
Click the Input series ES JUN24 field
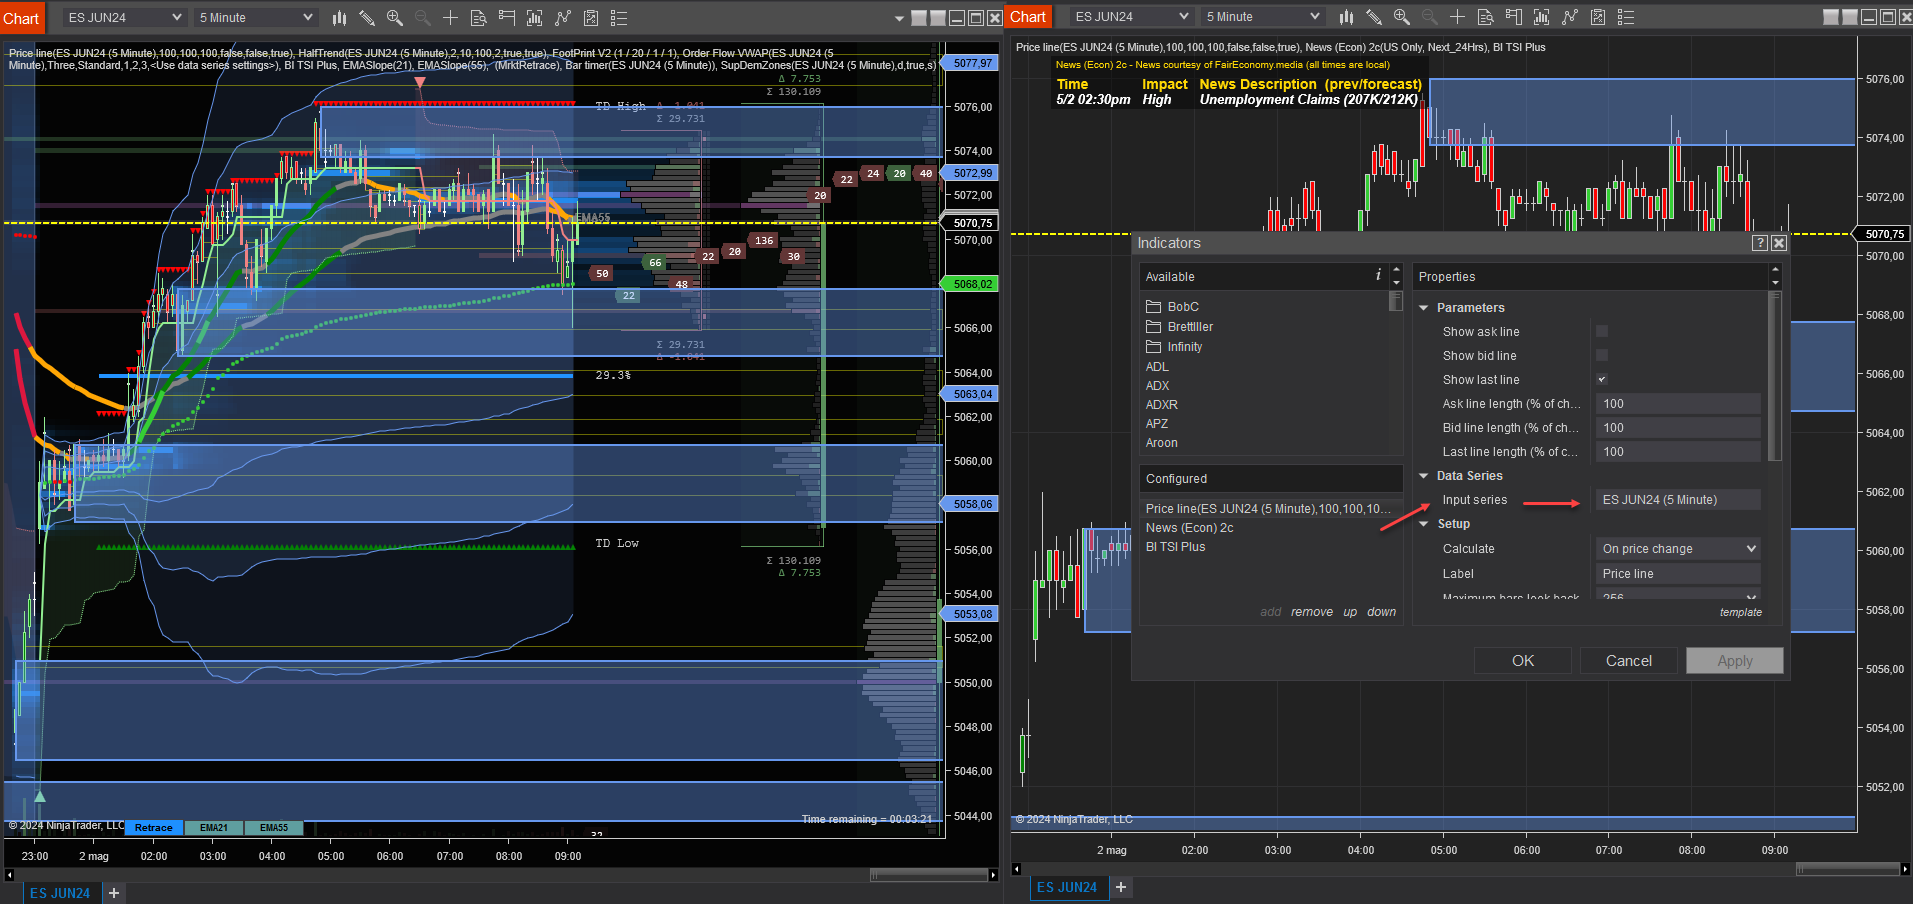pos(1678,500)
